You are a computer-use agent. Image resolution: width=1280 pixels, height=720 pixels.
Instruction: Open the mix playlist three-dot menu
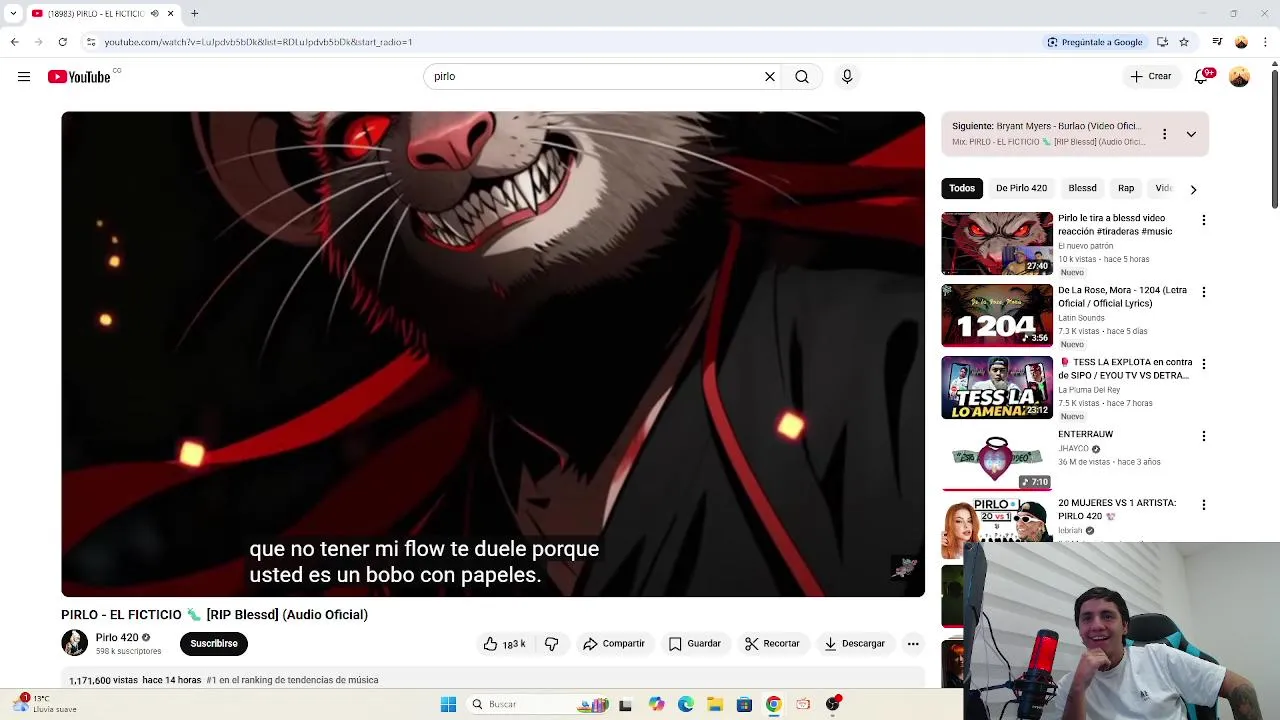click(x=1164, y=134)
